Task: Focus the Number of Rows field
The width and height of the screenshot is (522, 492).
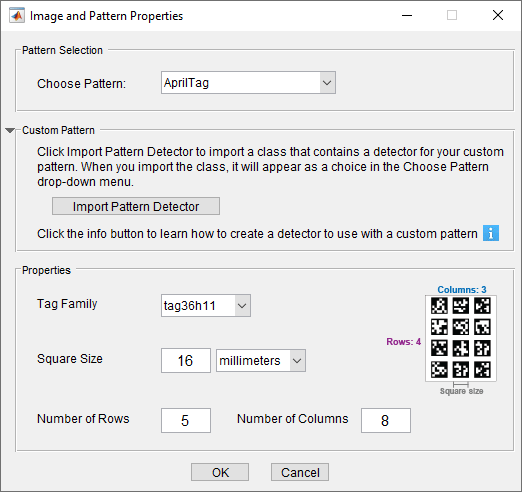Action: [186, 420]
